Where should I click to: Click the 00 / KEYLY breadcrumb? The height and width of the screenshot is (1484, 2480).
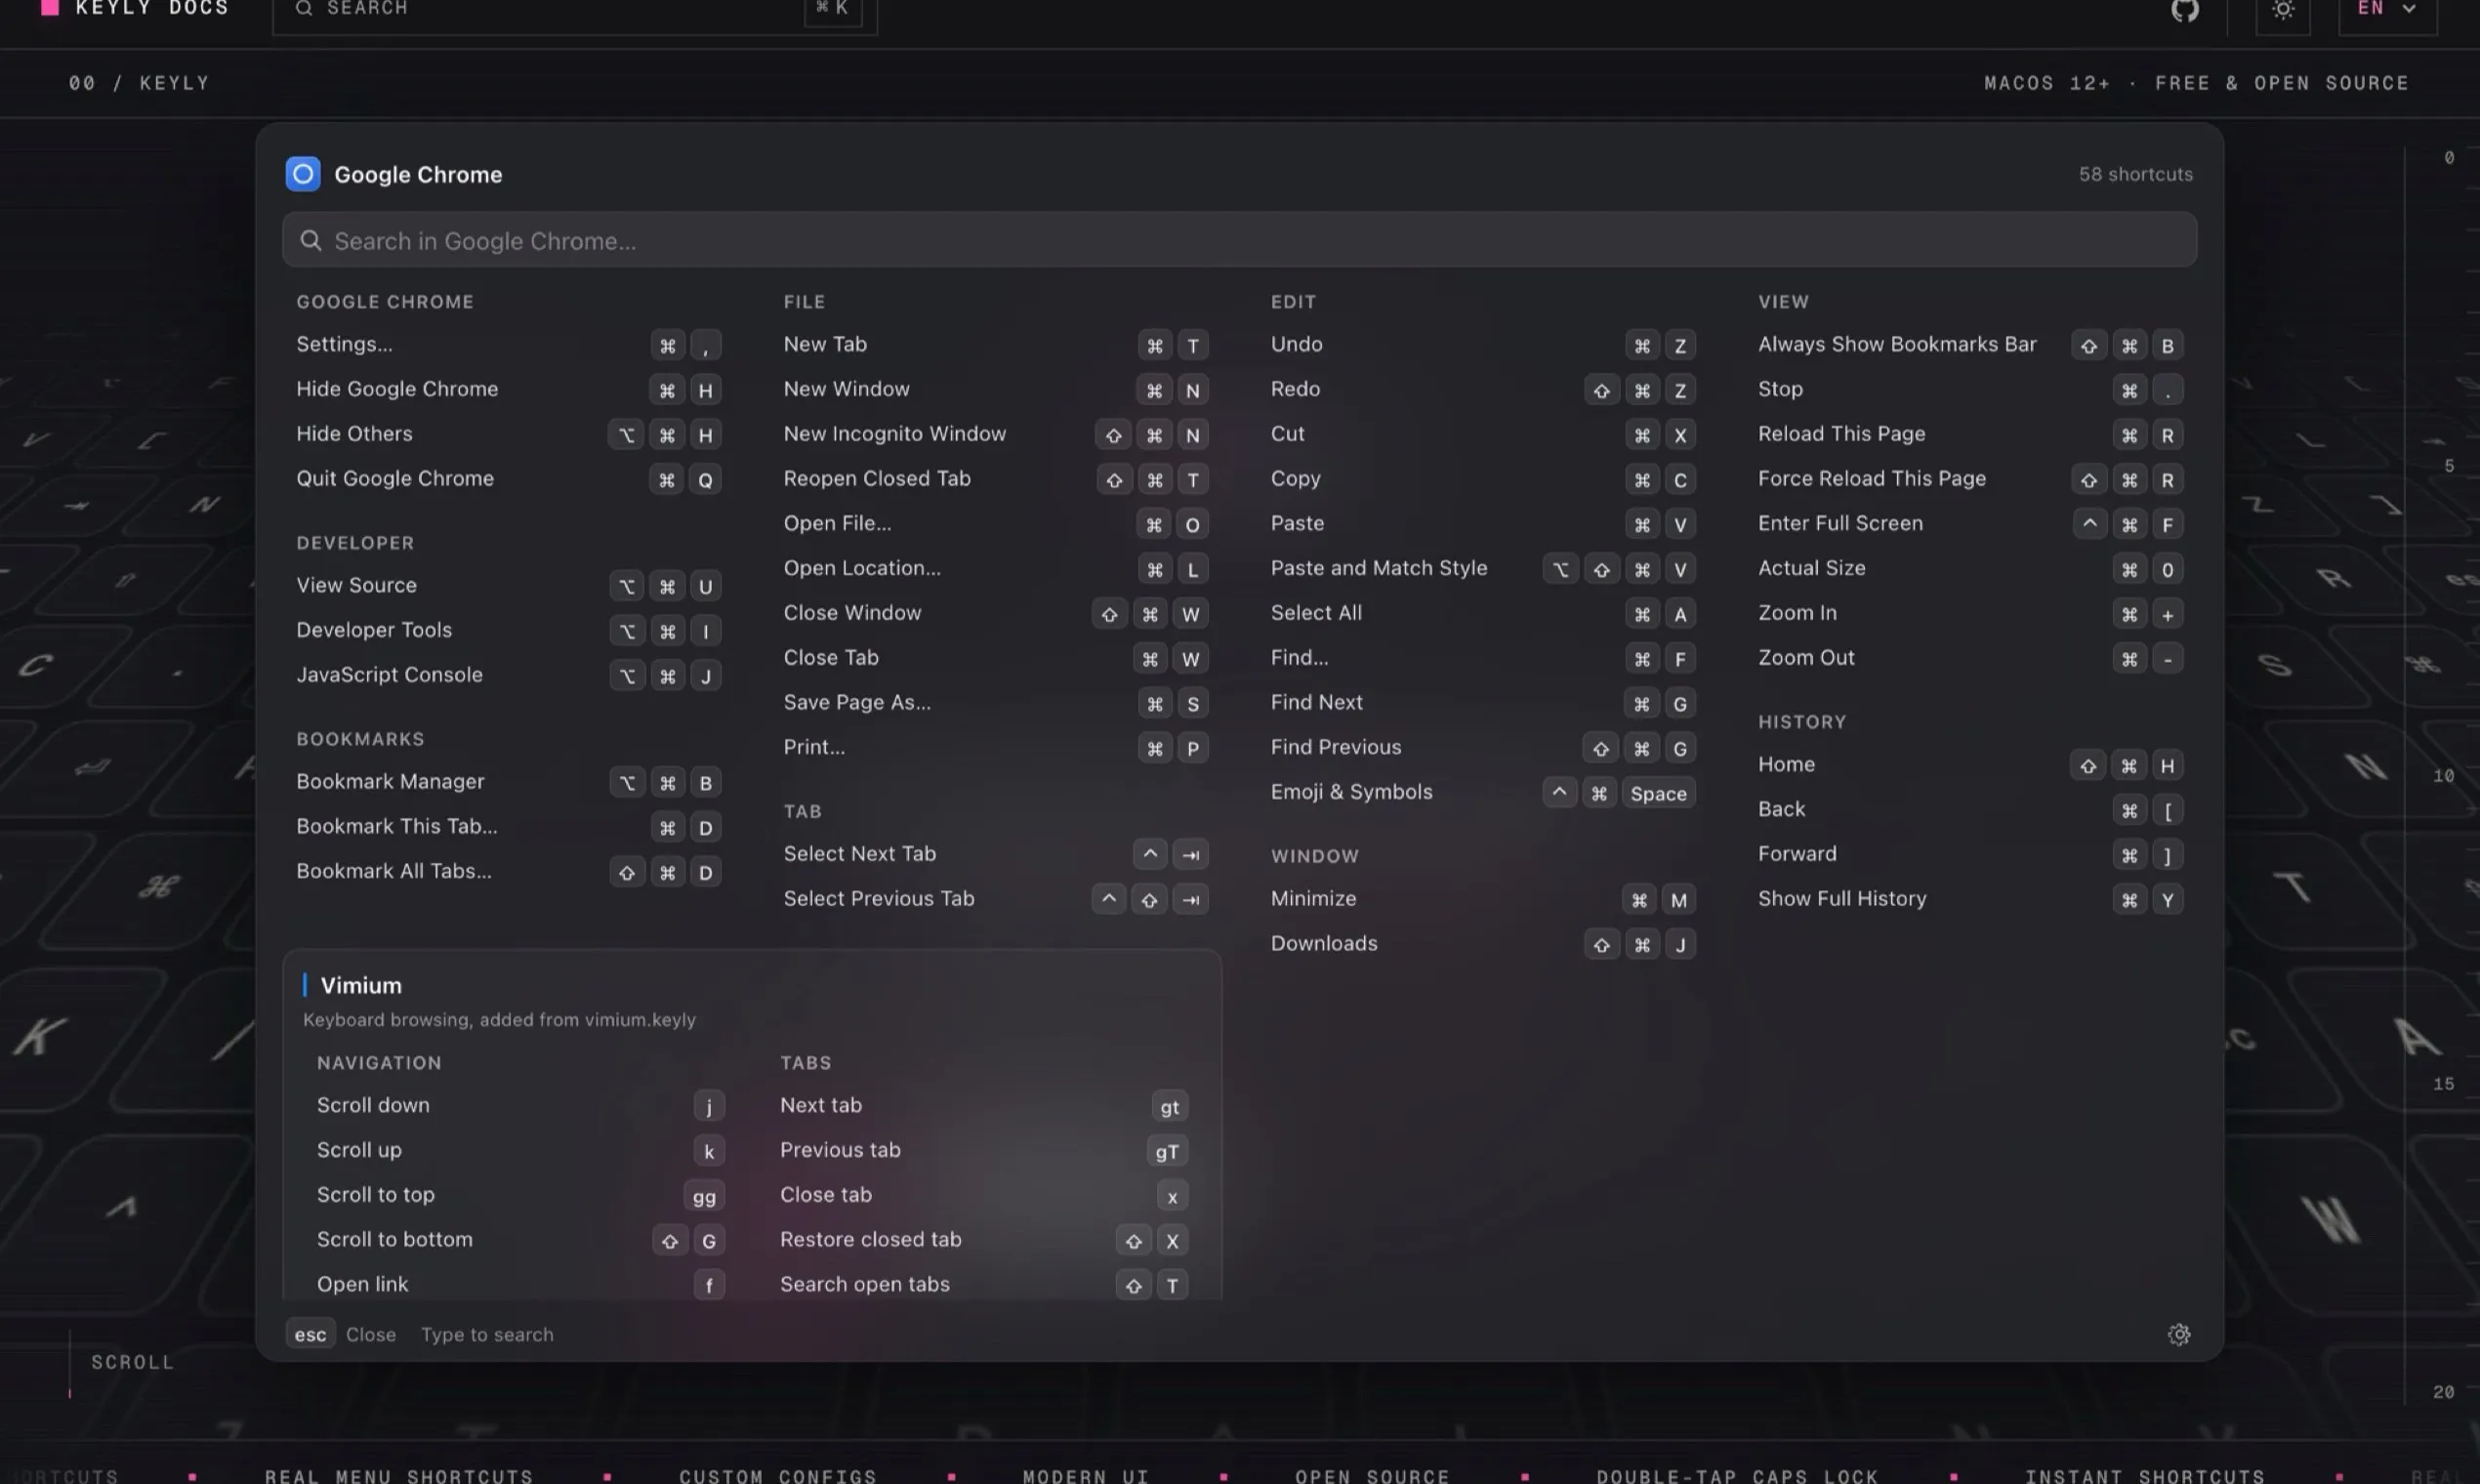click(x=139, y=83)
